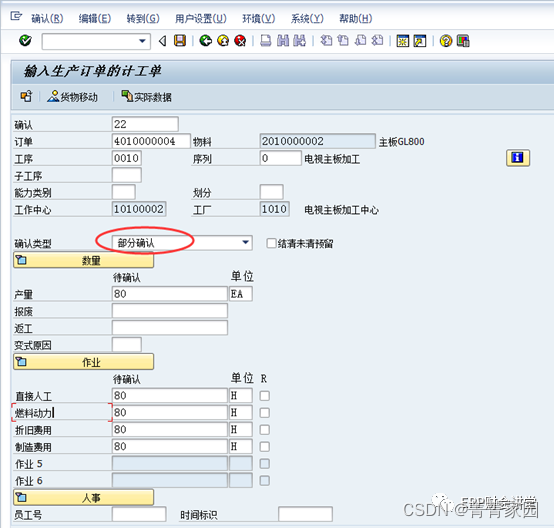This screenshot has height=528, width=554.
Task: Click the SAP menu icon at top-left
Action: click(x=16, y=16)
